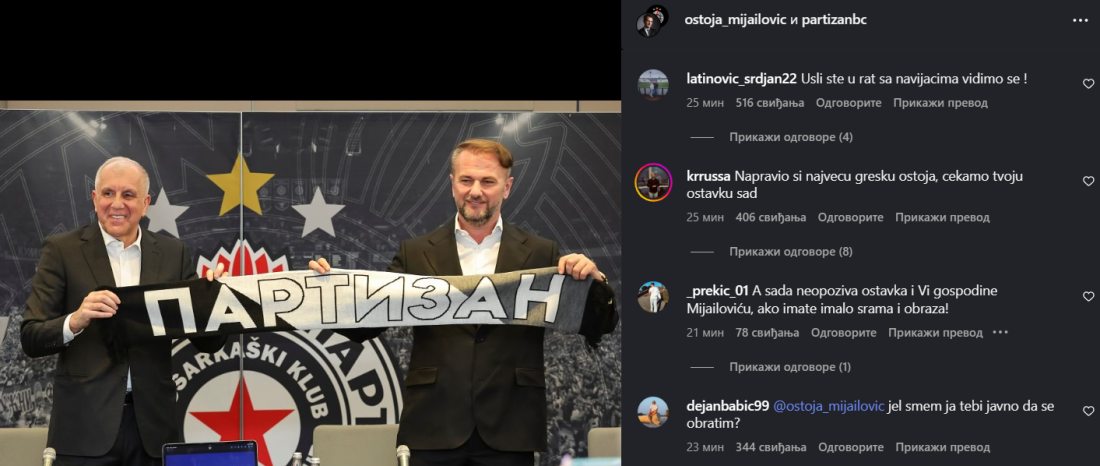Image resolution: width=1100 pixels, height=466 pixels.
Task: Show the 1 reply under _prekic_01
Action: click(x=790, y=367)
